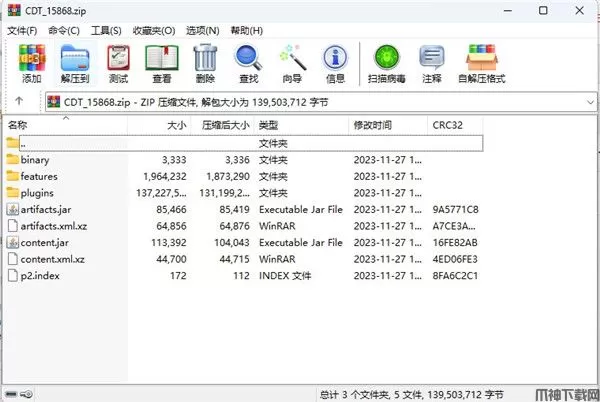Click the key icon in status bar
The height and width of the screenshot is (402, 600).
click(x=27, y=394)
